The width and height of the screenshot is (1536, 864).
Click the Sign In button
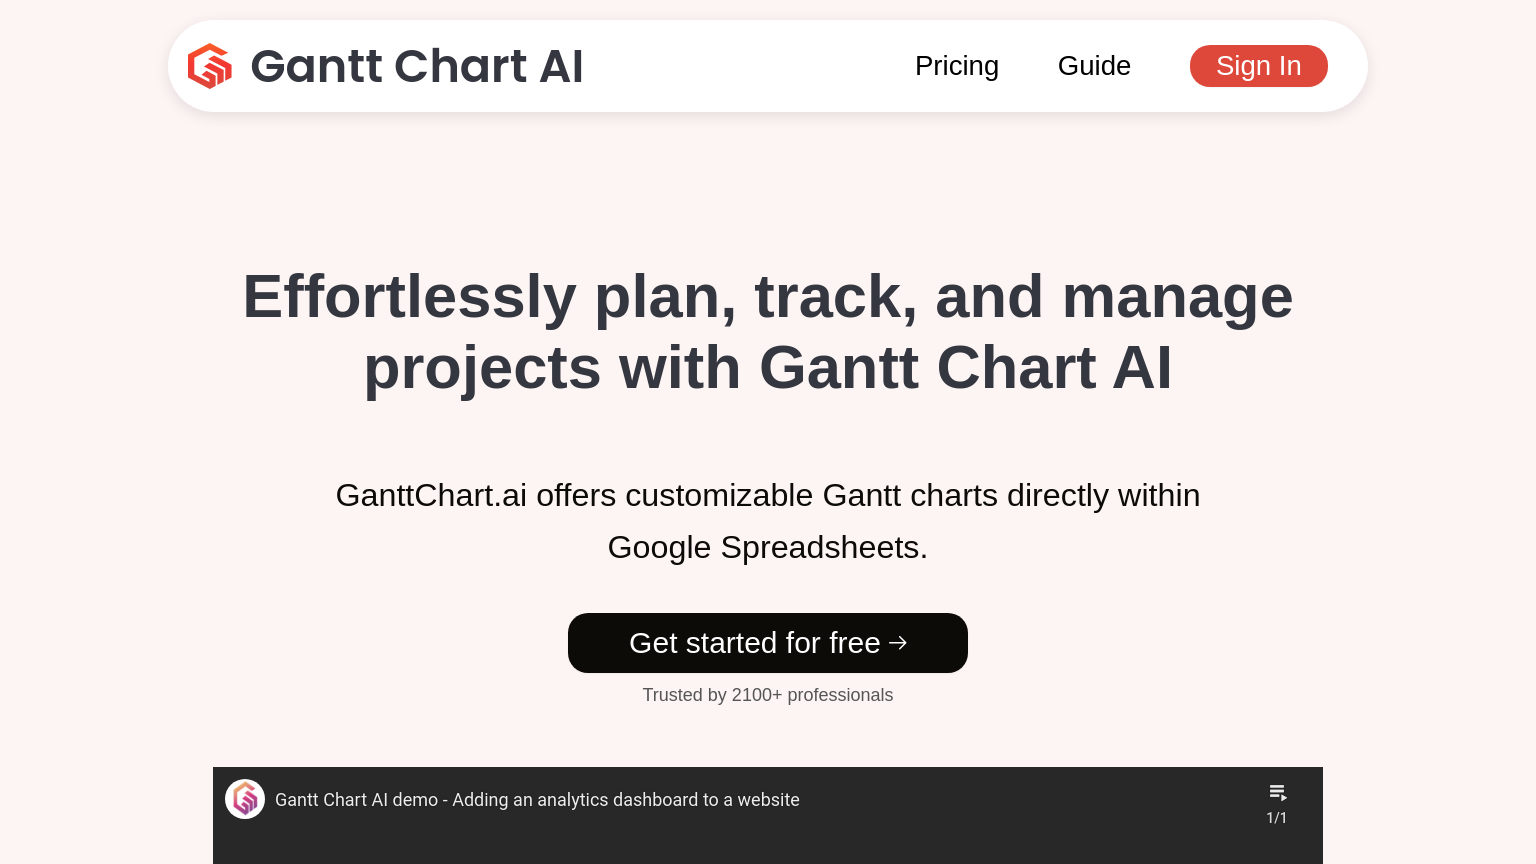1258,66
